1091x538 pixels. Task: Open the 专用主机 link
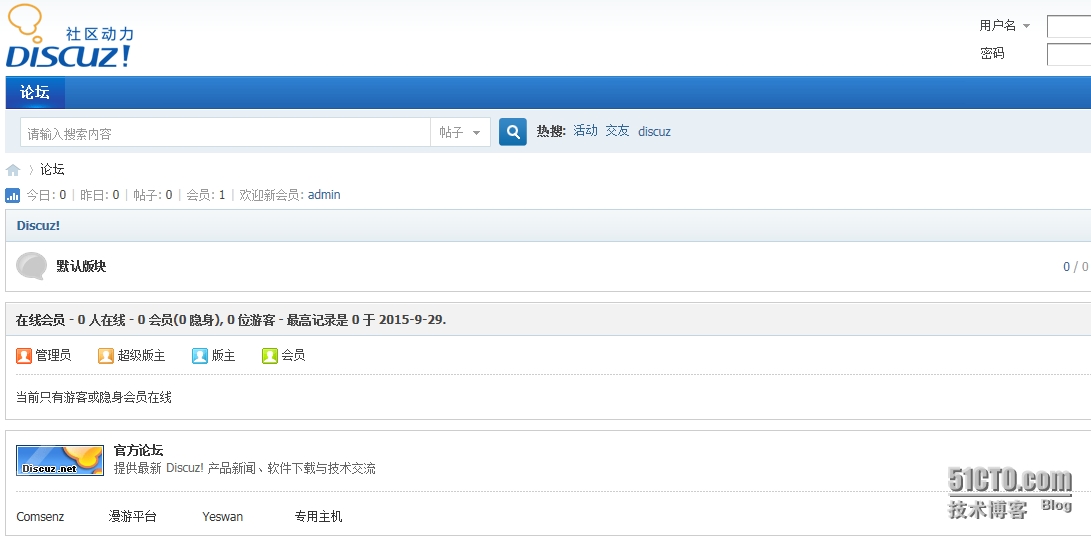(x=319, y=516)
